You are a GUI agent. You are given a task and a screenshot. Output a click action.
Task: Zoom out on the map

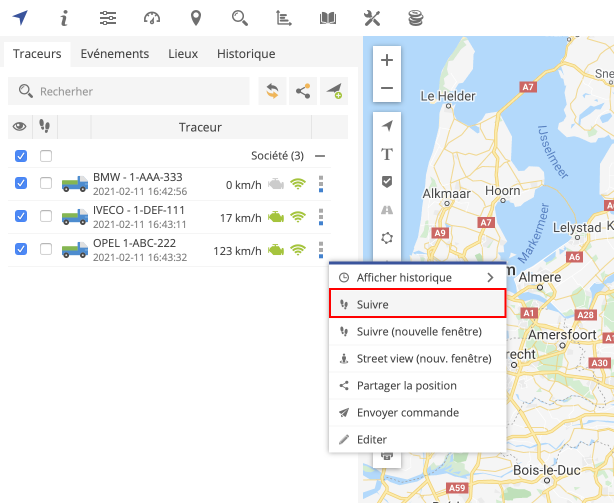pos(387,90)
